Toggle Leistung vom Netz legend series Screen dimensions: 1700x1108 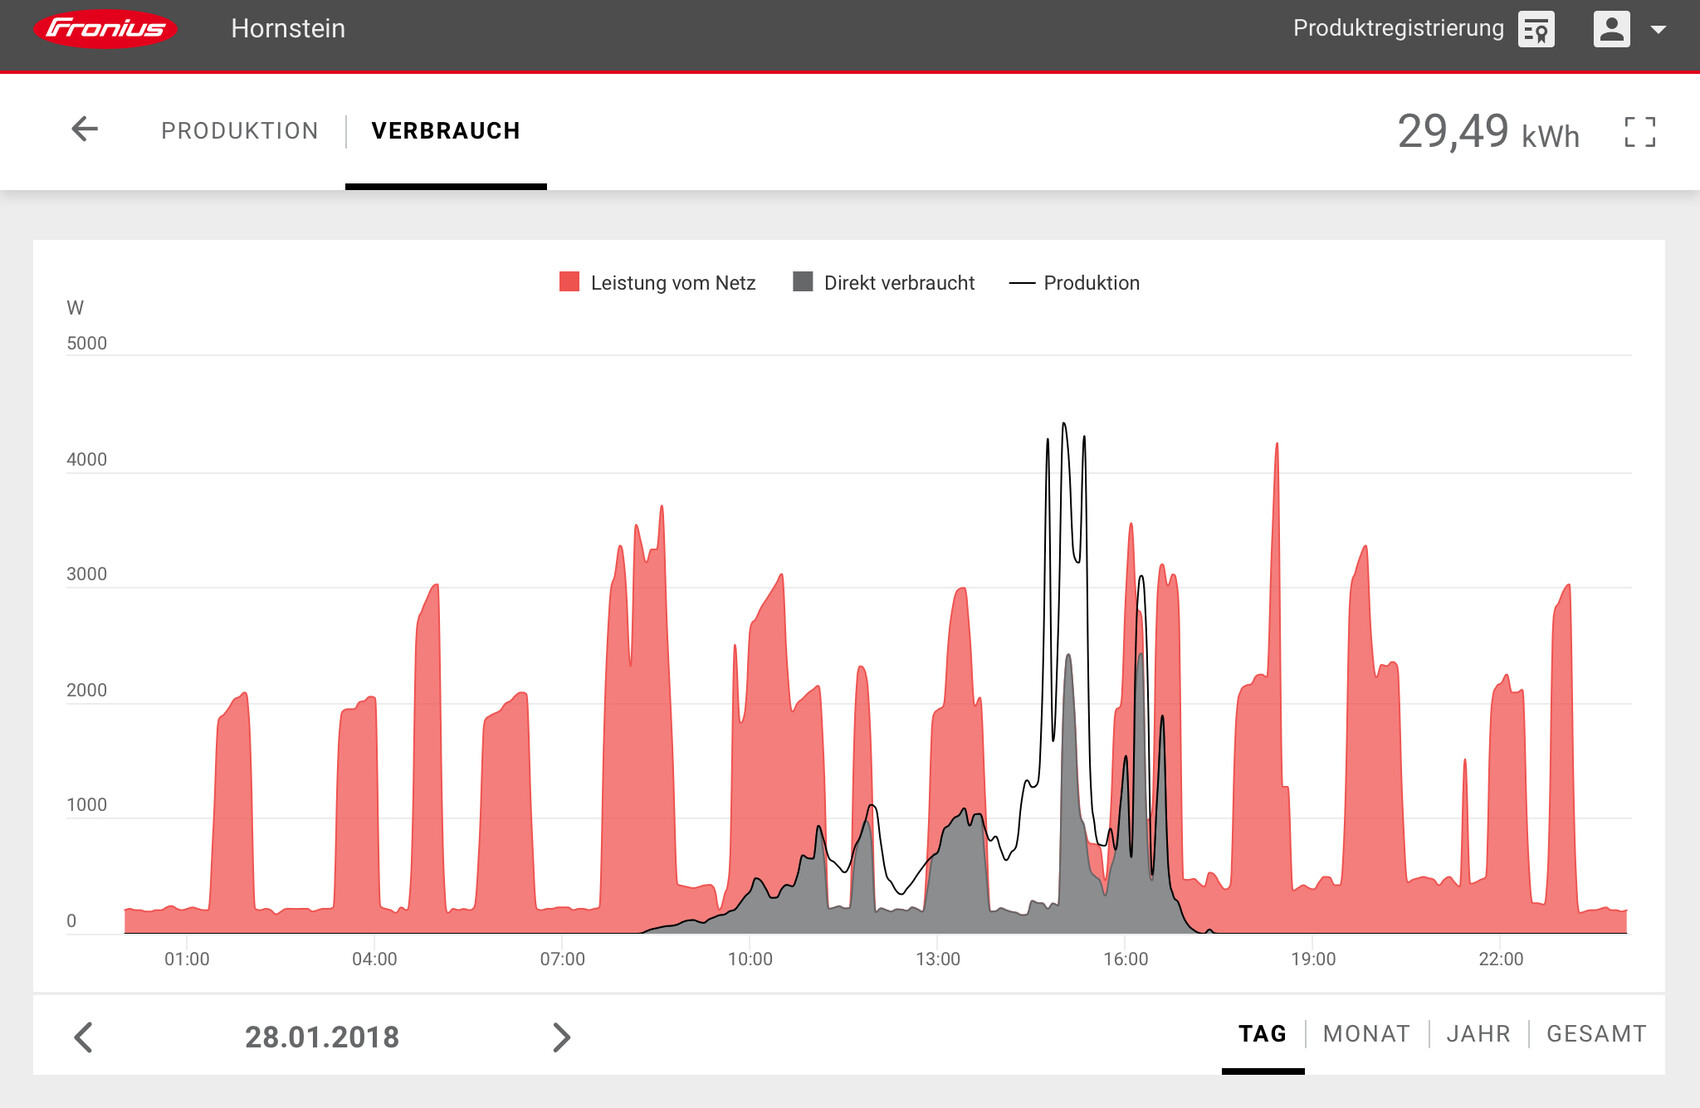click(x=657, y=283)
